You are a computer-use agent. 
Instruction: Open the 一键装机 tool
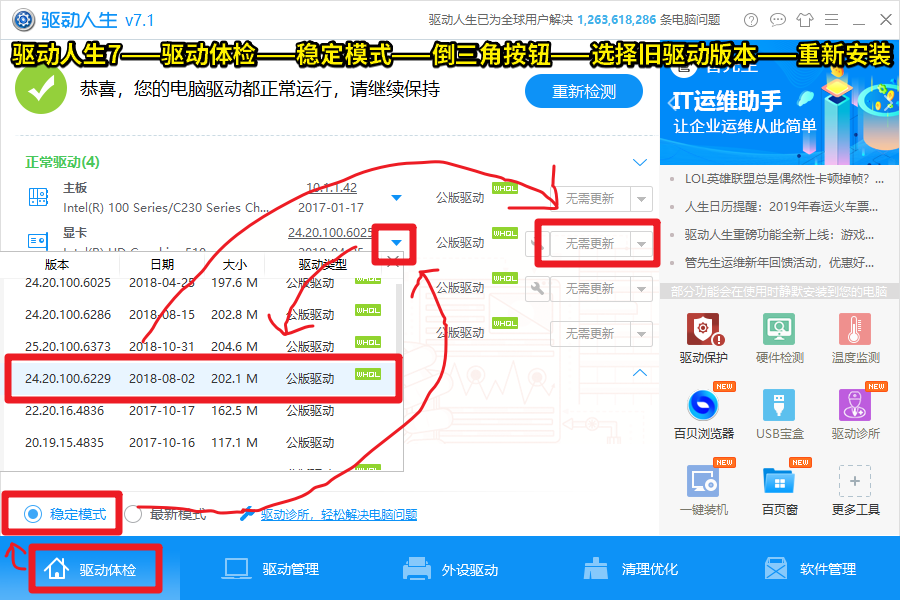pos(703,490)
